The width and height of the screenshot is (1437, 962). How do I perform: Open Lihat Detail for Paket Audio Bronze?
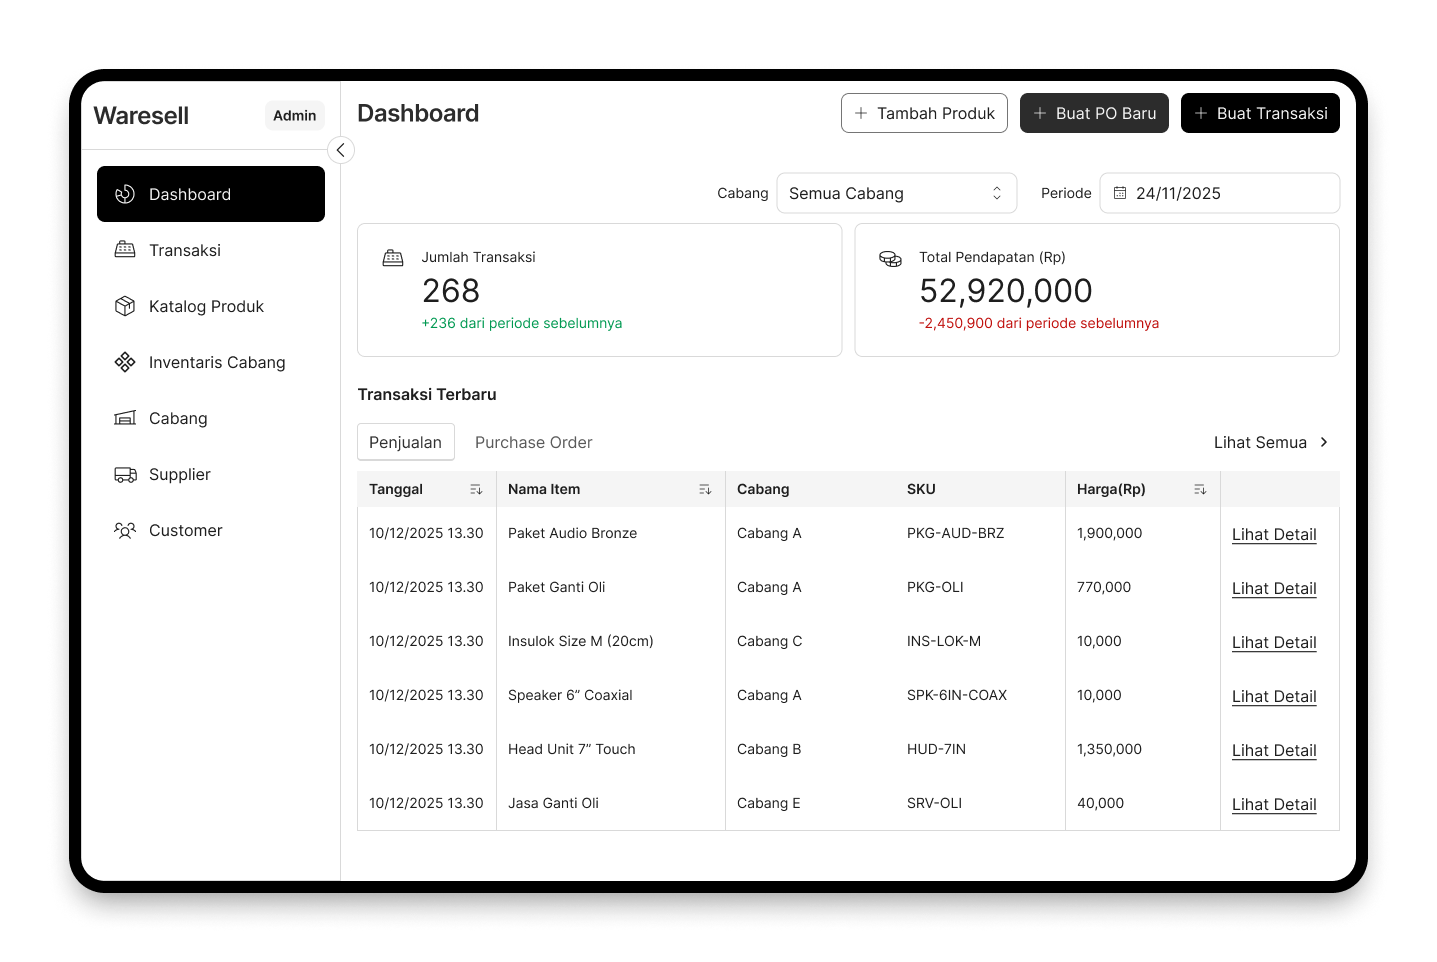[1273, 534]
